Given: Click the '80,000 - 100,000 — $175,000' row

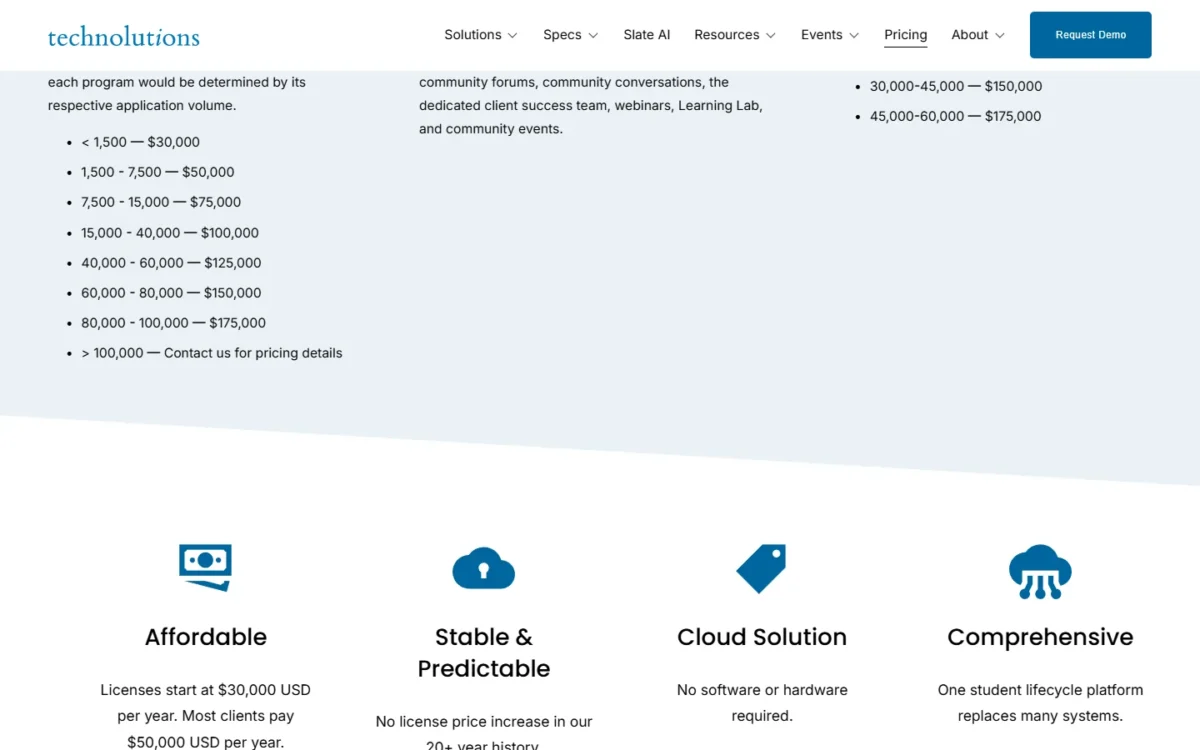Looking at the screenshot, I should [x=174, y=323].
